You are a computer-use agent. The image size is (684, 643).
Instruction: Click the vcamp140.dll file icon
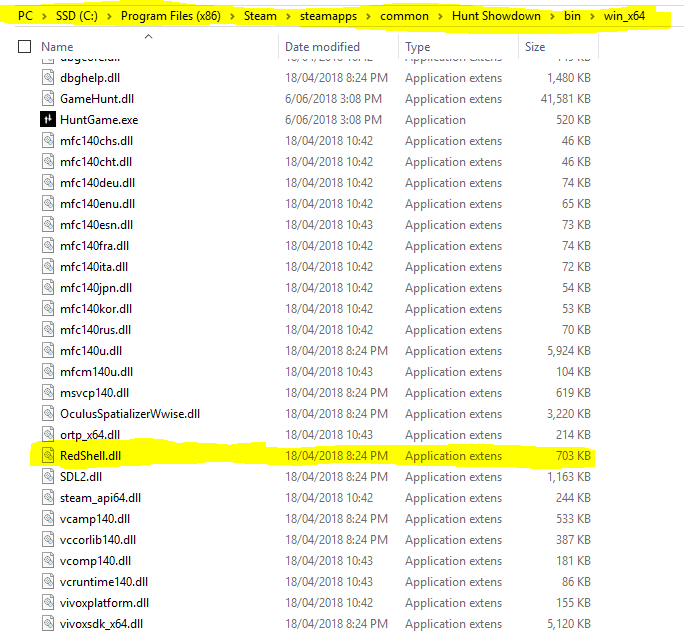coord(48,519)
